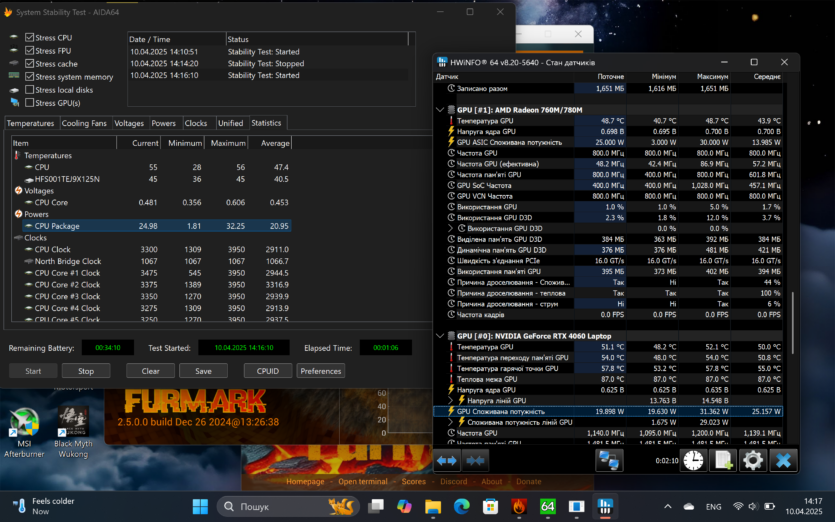Open Task View on the taskbar
835x522 pixels.
tap(376, 507)
